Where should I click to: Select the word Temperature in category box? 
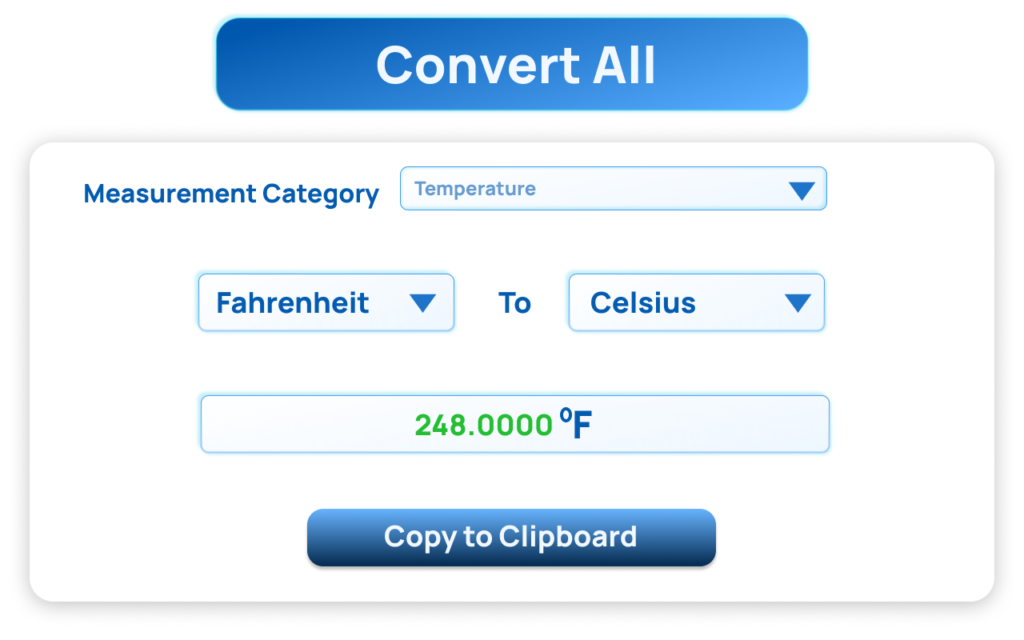coord(475,189)
